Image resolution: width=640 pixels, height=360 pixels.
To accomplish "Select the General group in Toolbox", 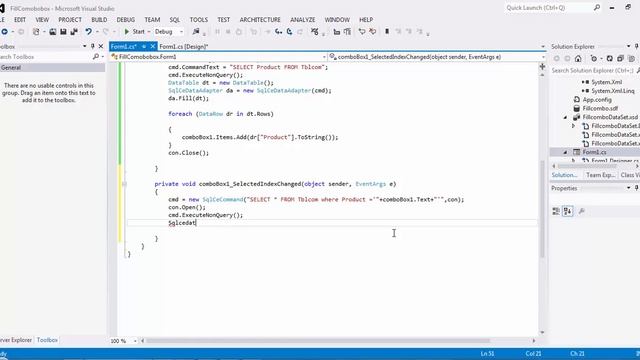I will coord(52,68).
